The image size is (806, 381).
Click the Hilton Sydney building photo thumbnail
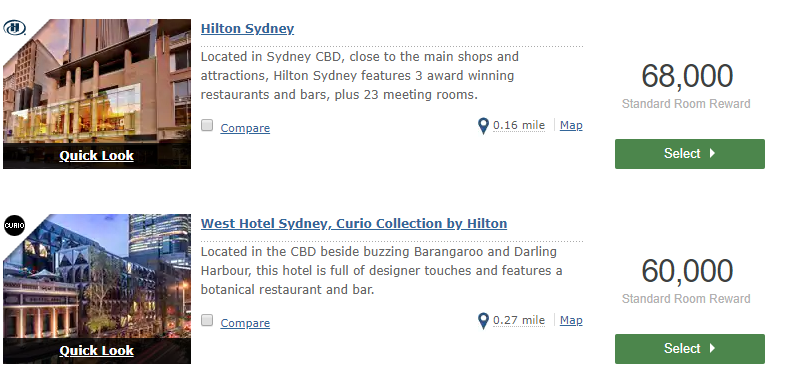[97, 82]
